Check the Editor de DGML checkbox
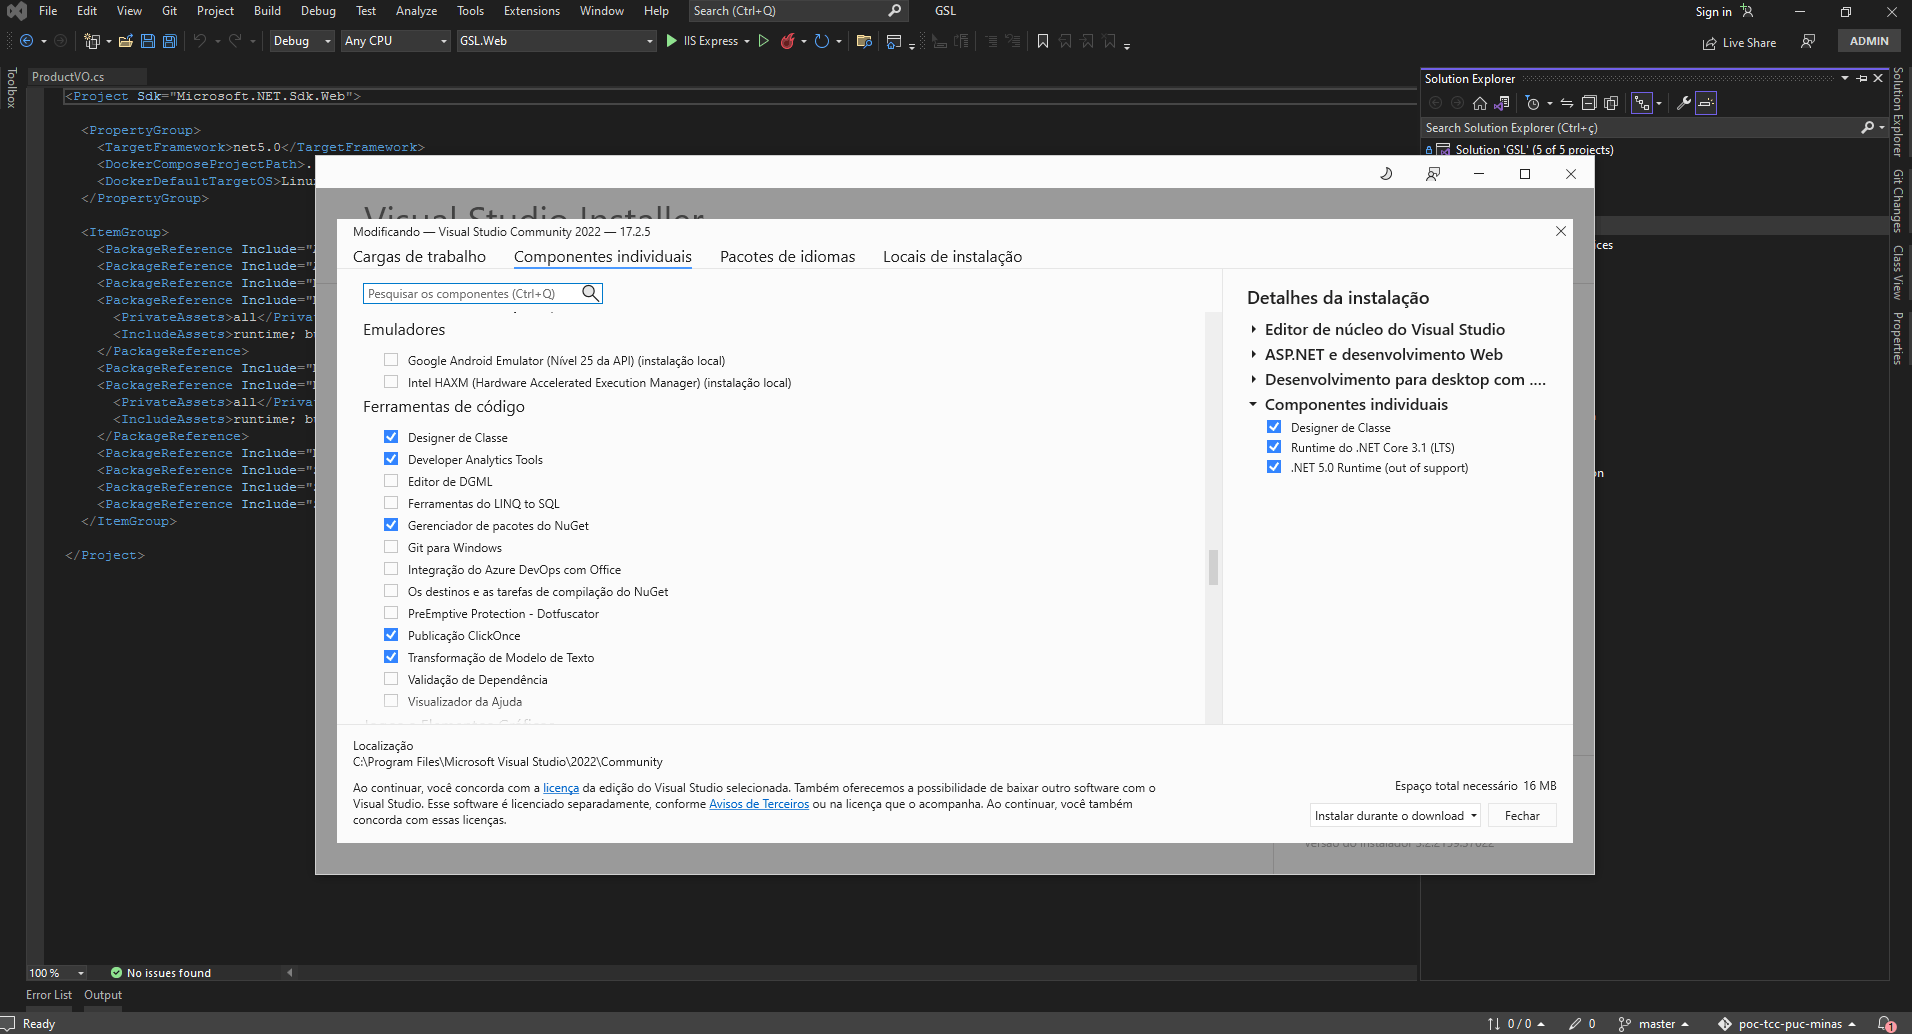This screenshot has width=1912, height=1034. 391,481
